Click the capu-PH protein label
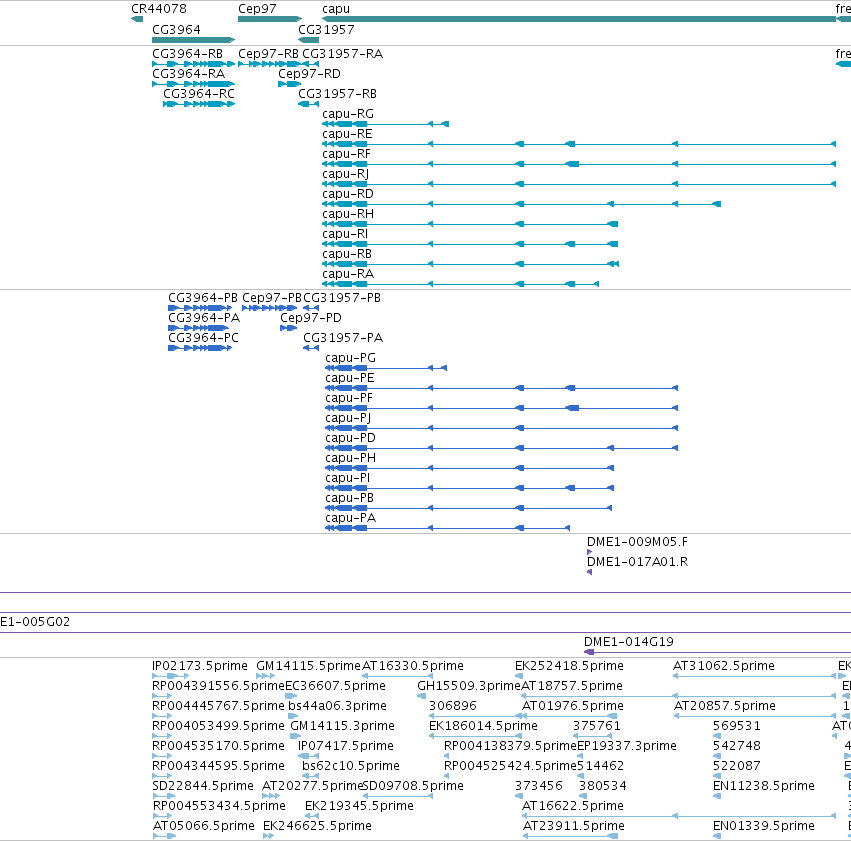The width and height of the screenshot is (851, 841). tap(351, 458)
